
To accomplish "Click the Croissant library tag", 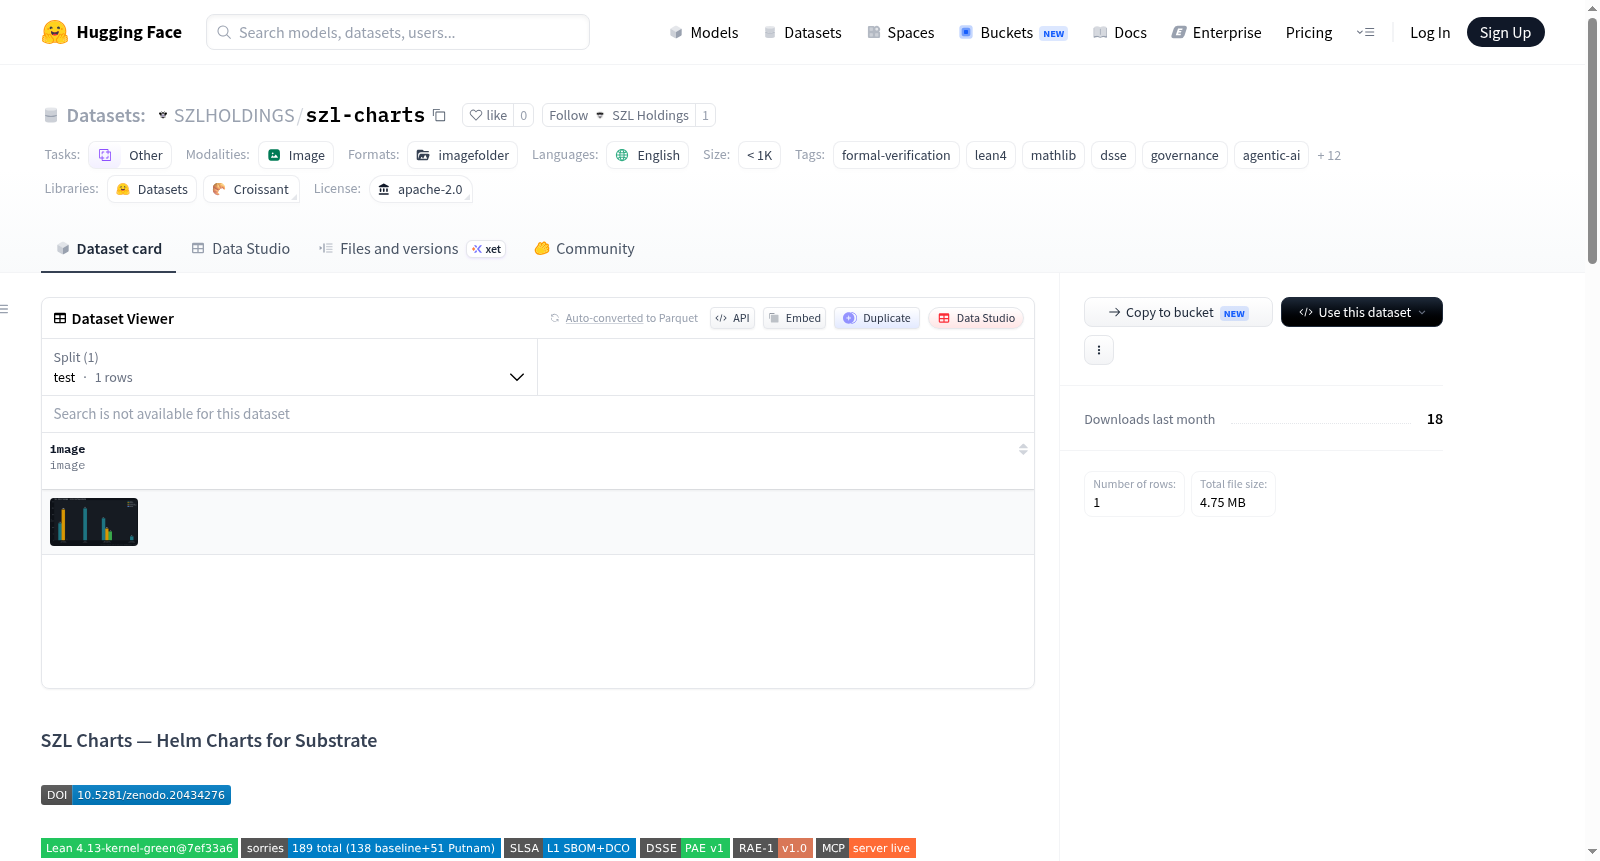I will point(251,189).
